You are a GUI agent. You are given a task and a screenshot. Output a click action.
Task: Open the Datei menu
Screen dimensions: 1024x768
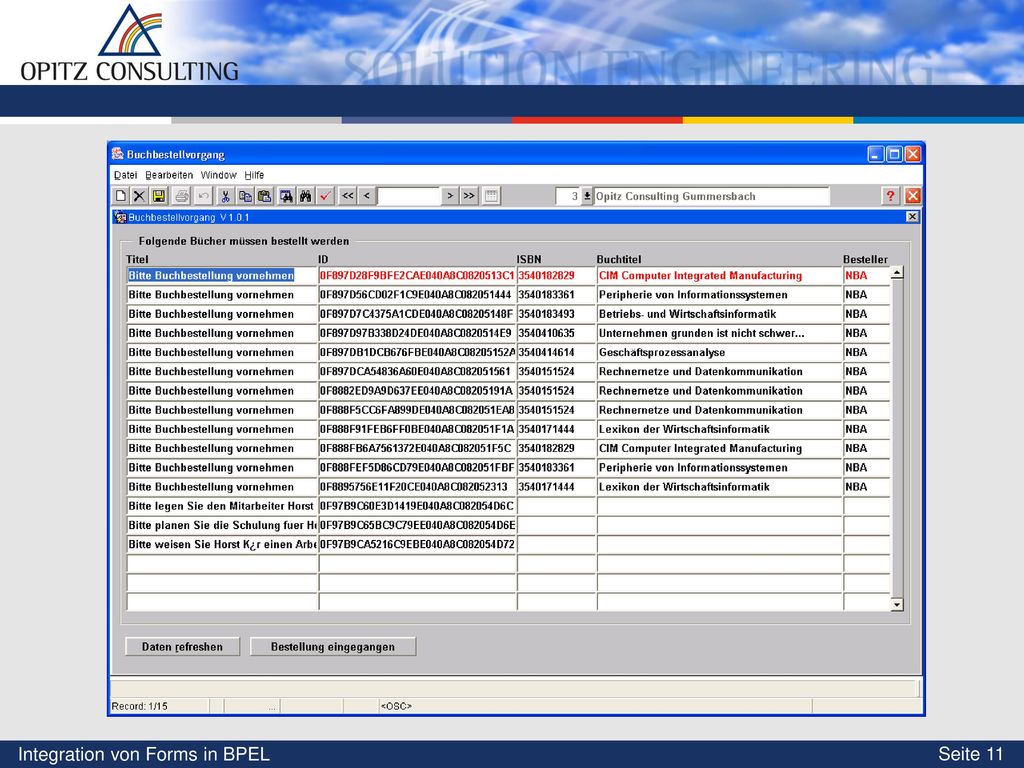point(125,175)
